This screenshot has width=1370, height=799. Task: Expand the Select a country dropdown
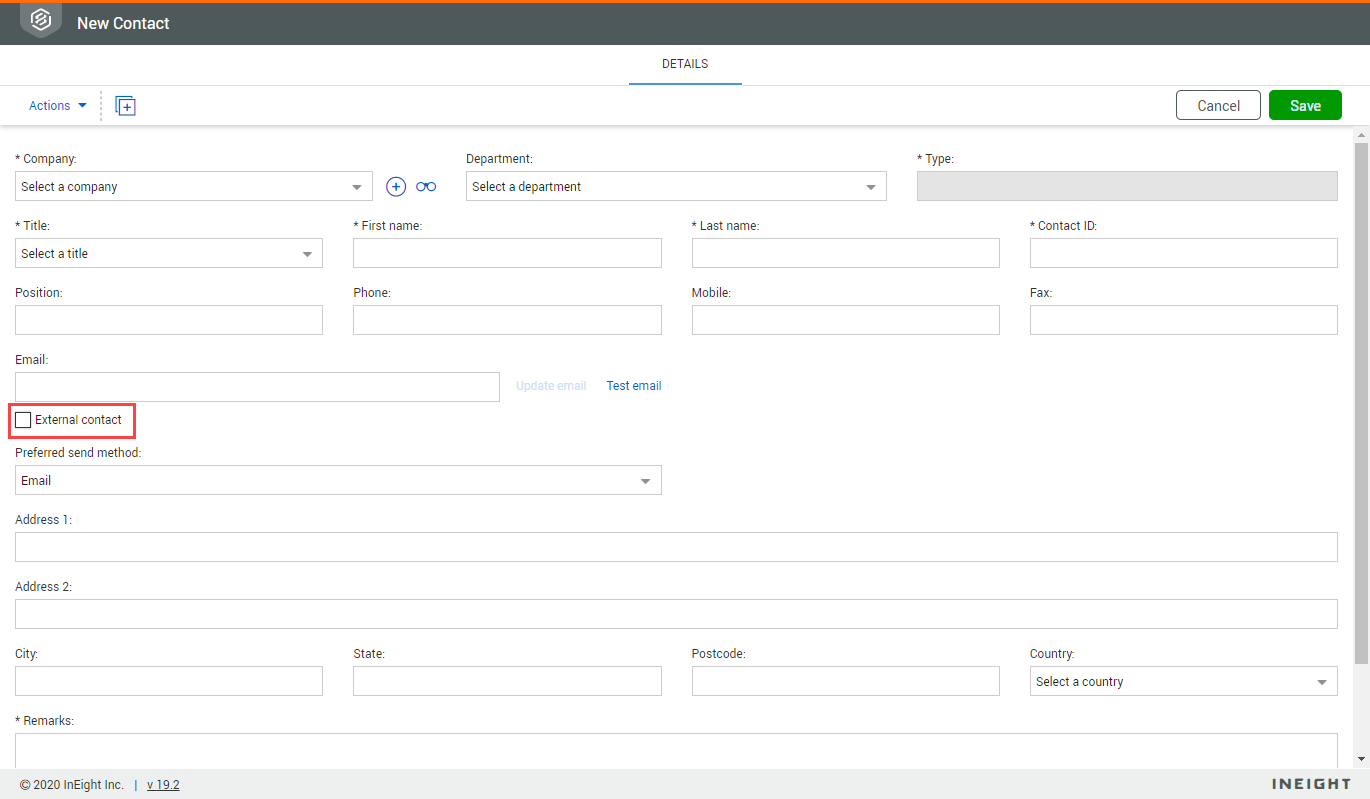pyautogui.click(x=1183, y=682)
